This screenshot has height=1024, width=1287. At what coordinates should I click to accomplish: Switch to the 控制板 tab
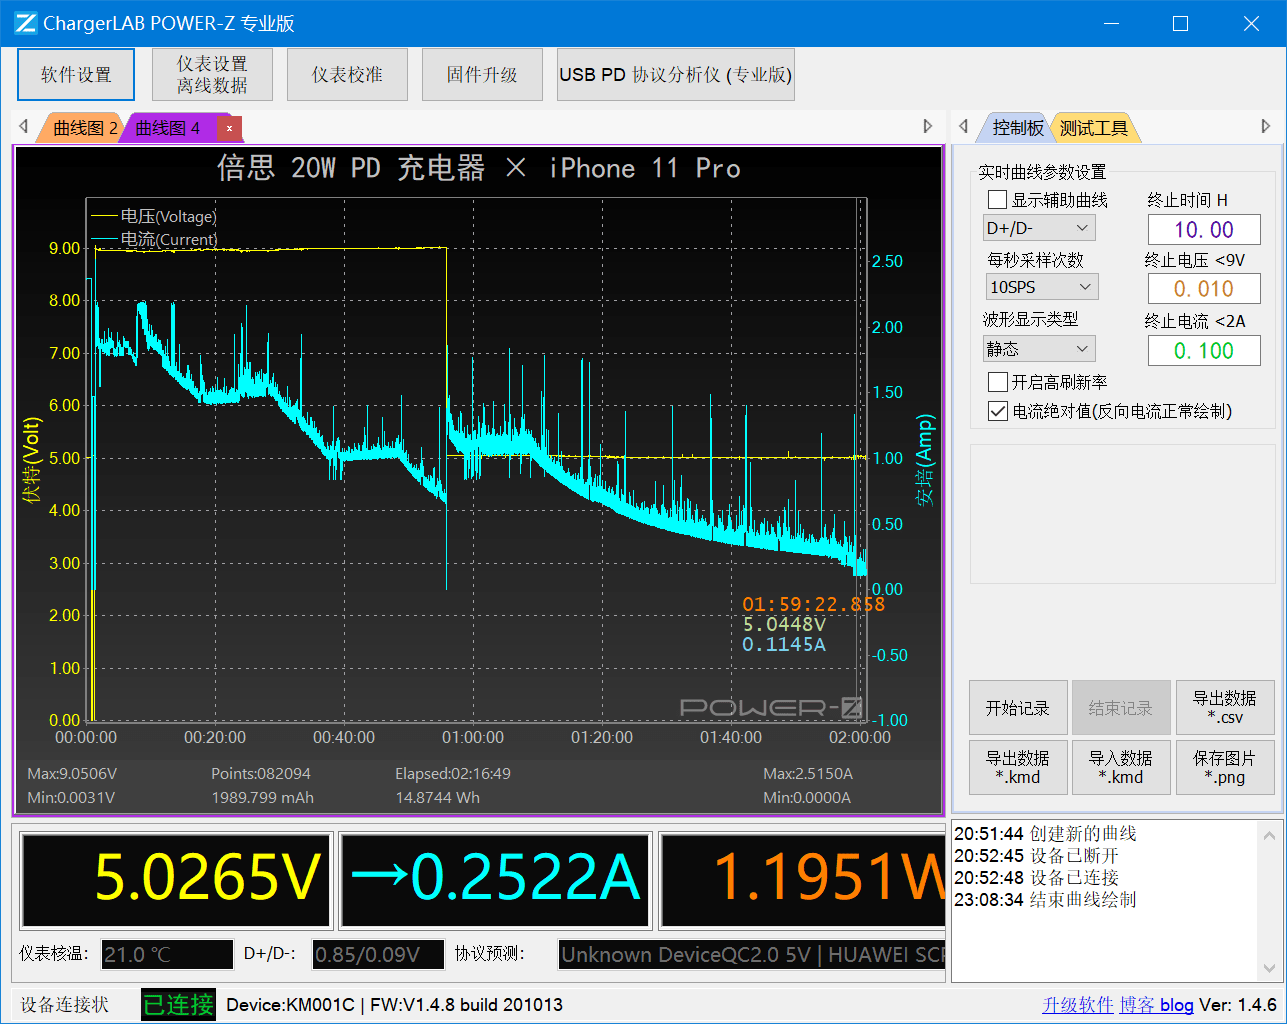1017,128
